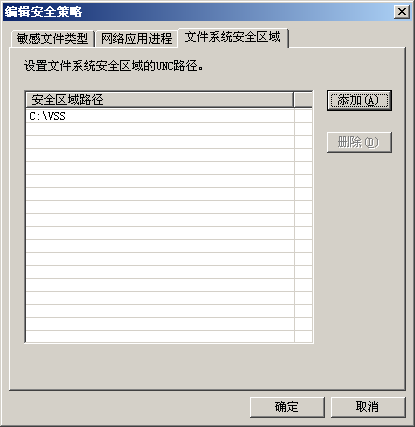Click the gray panel area below the path list
The image size is (415, 427).
[207, 366]
